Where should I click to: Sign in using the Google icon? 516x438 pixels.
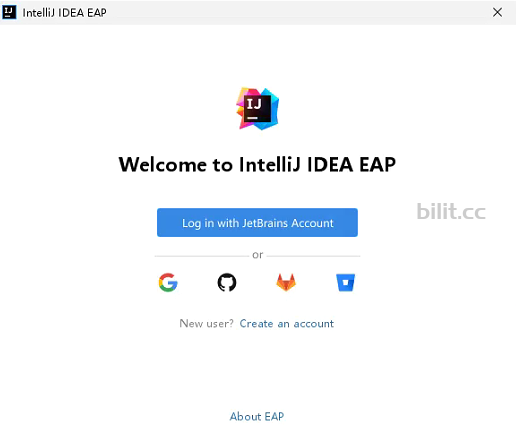(x=168, y=282)
